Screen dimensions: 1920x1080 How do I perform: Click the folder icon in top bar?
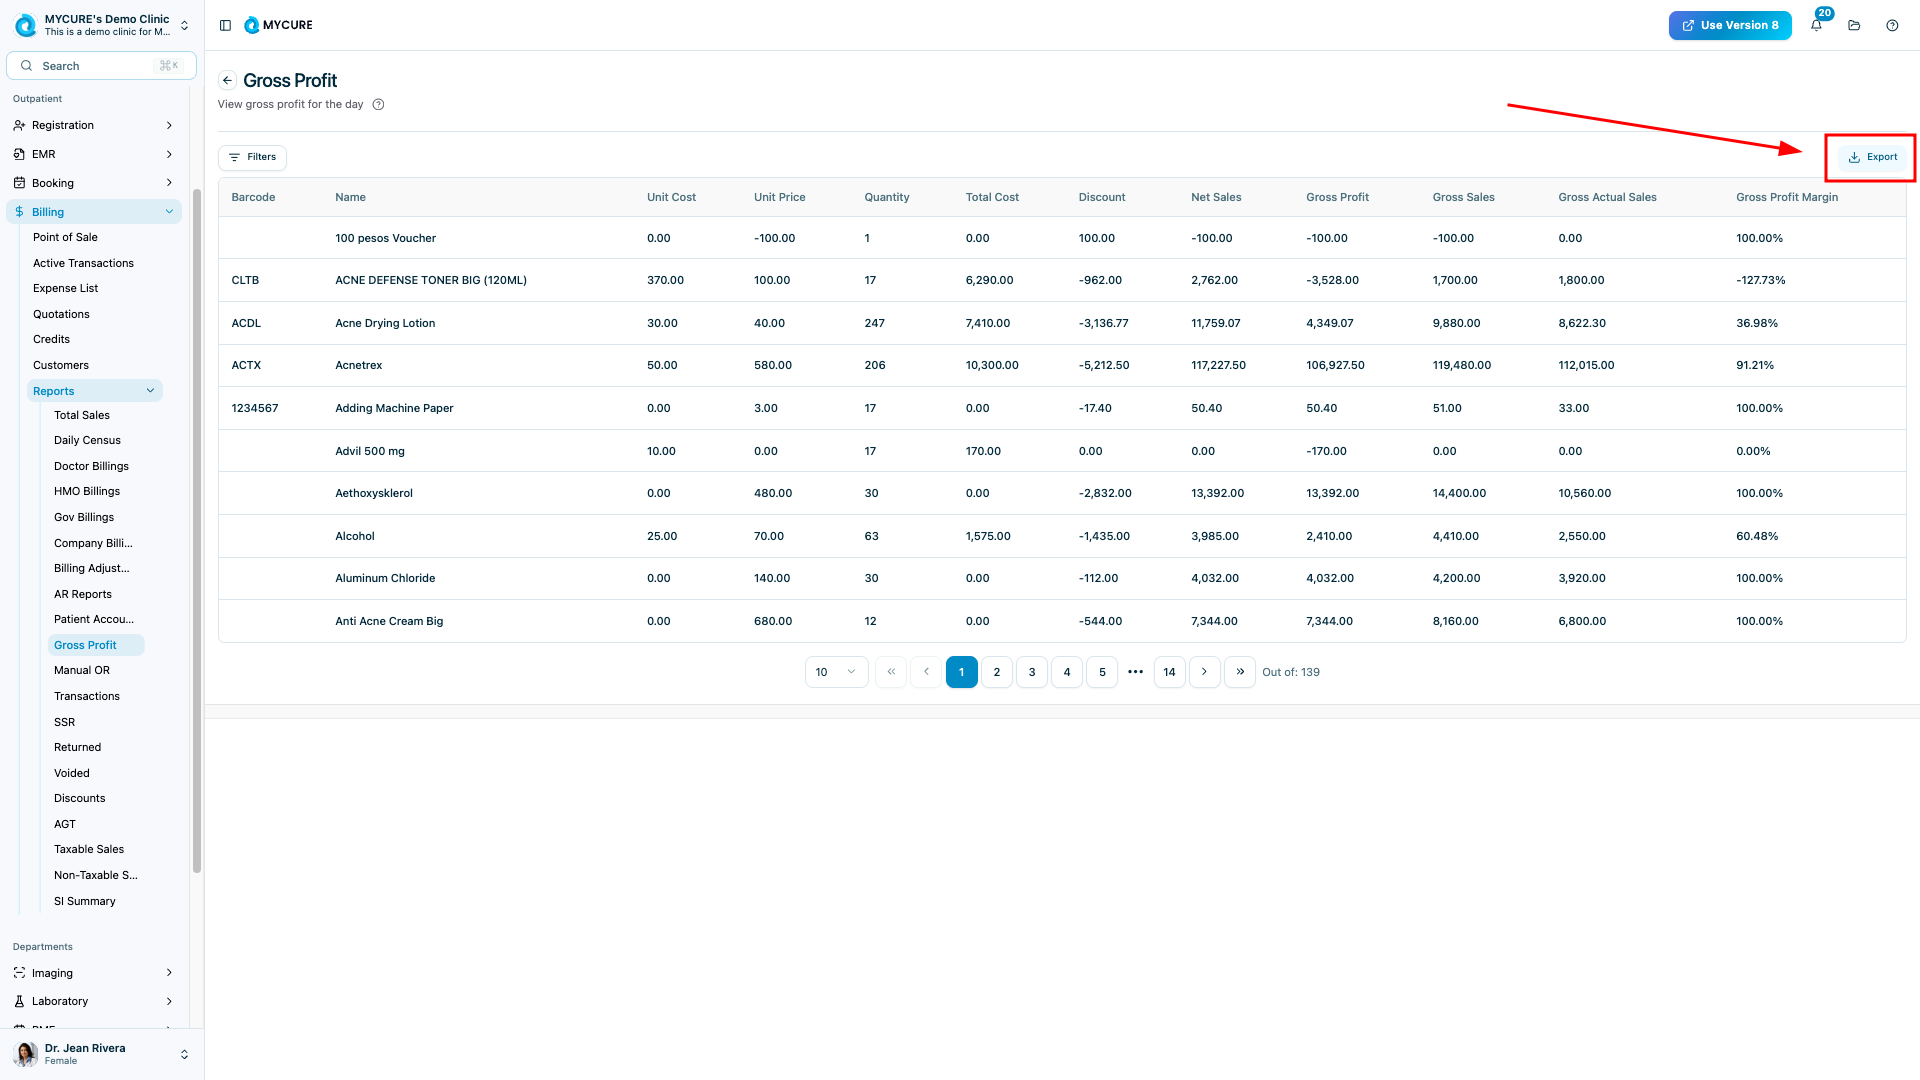(1854, 25)
